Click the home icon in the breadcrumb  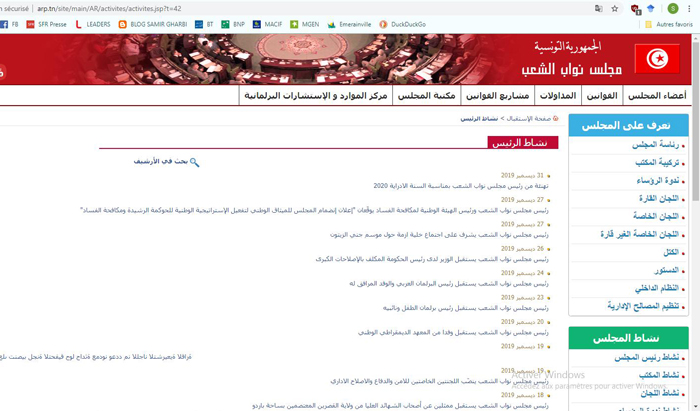click(556, 118)
